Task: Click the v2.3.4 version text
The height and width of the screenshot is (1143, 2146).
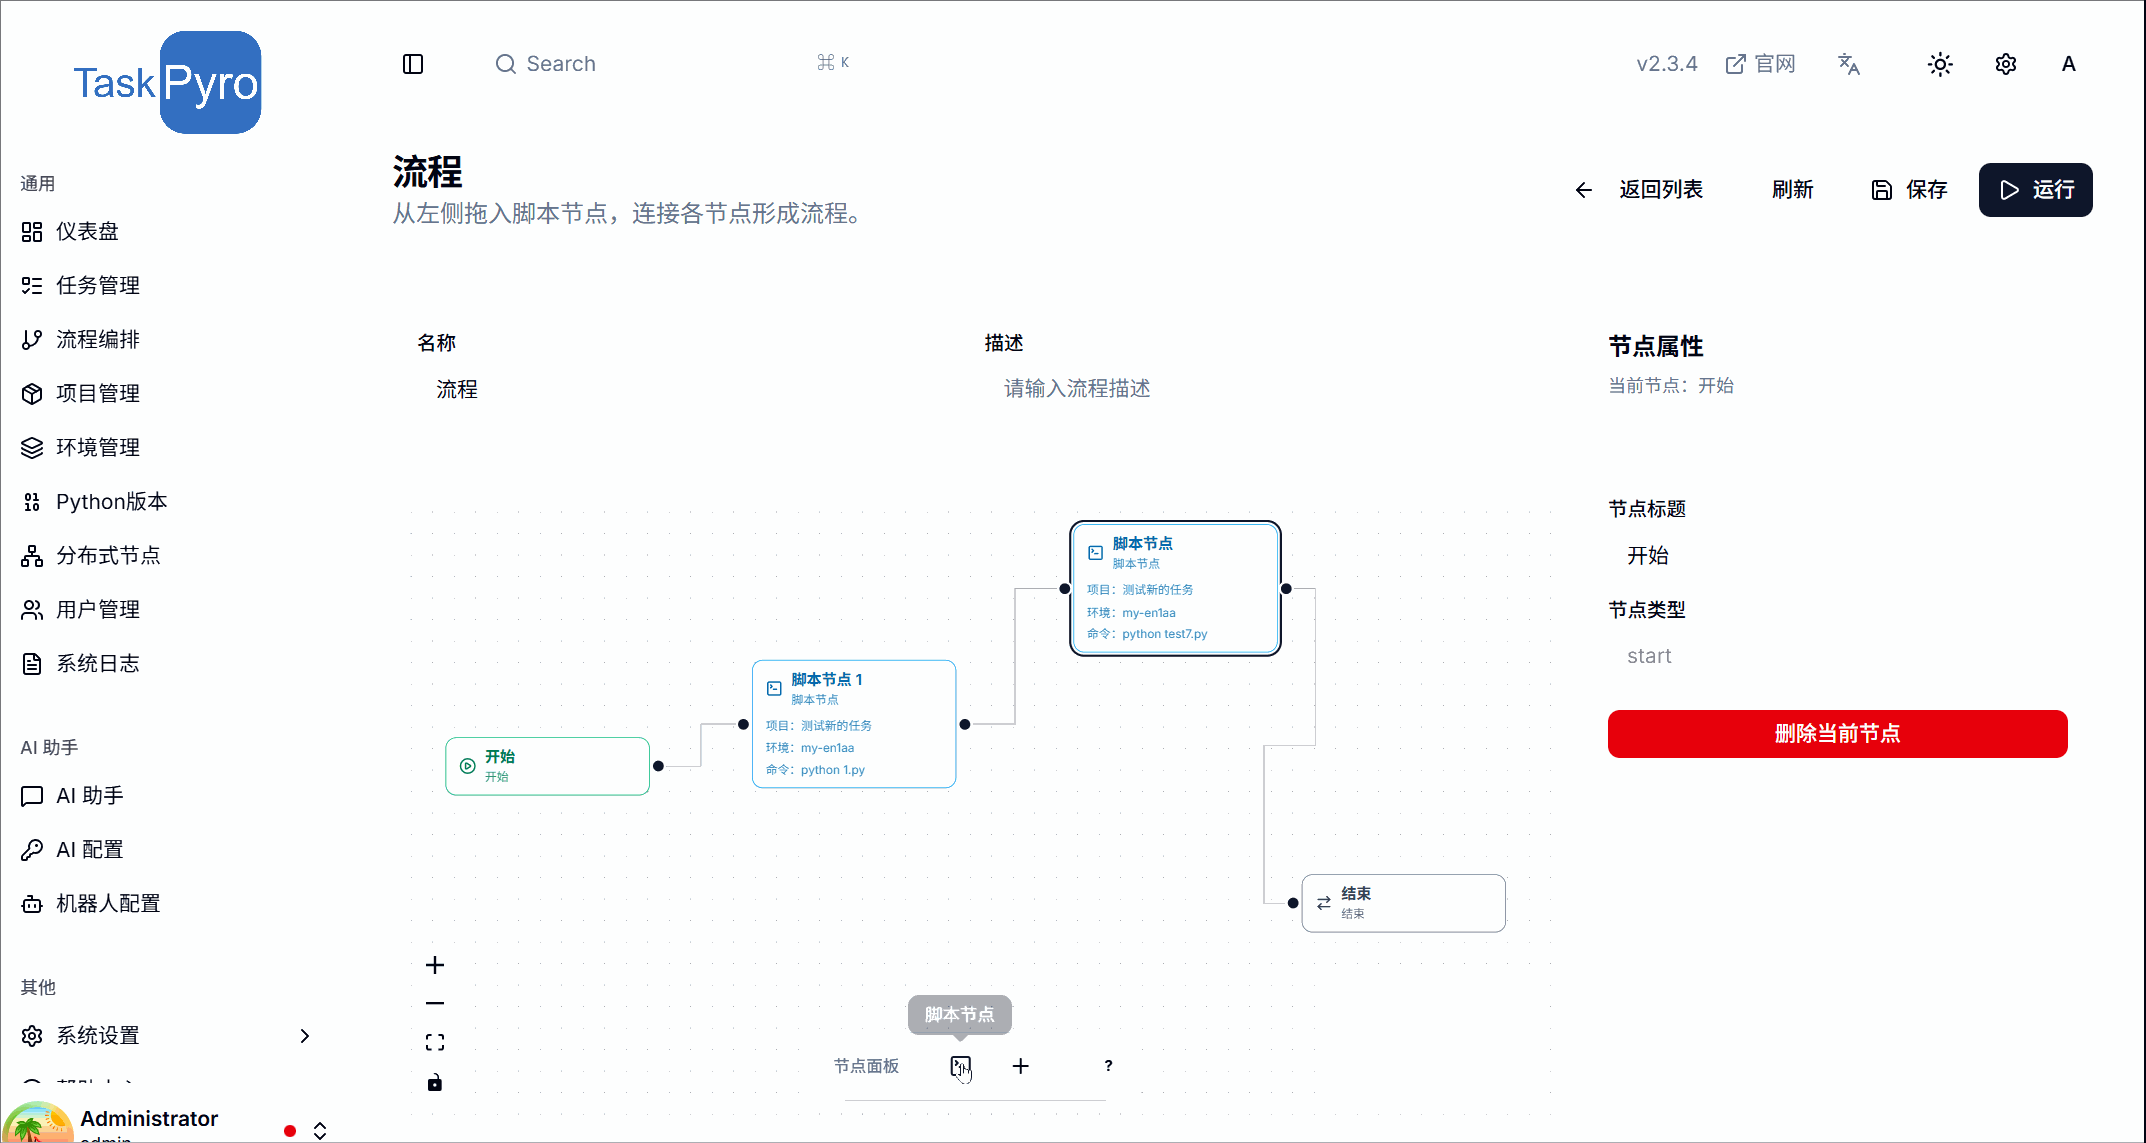Action: tap(1667, 64)
